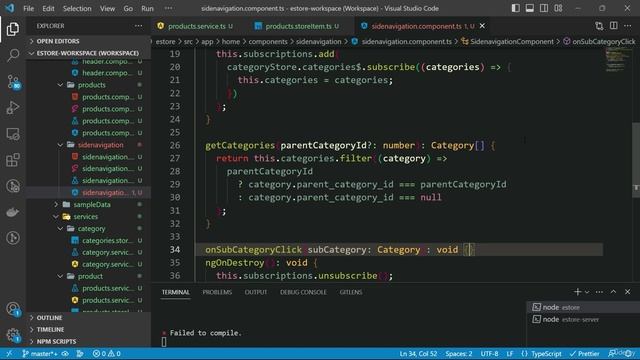Open errors and warnings count in status bar
Screen dimensions: 640x360
pyautogui.click(x=107, y=353)
